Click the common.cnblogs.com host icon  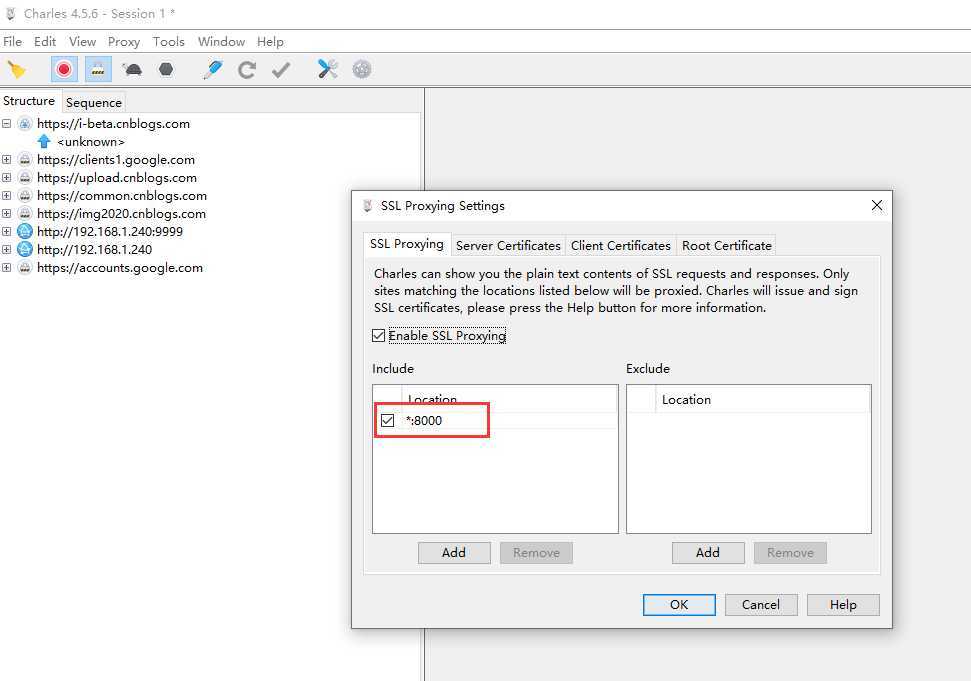(x=25, y=196)
